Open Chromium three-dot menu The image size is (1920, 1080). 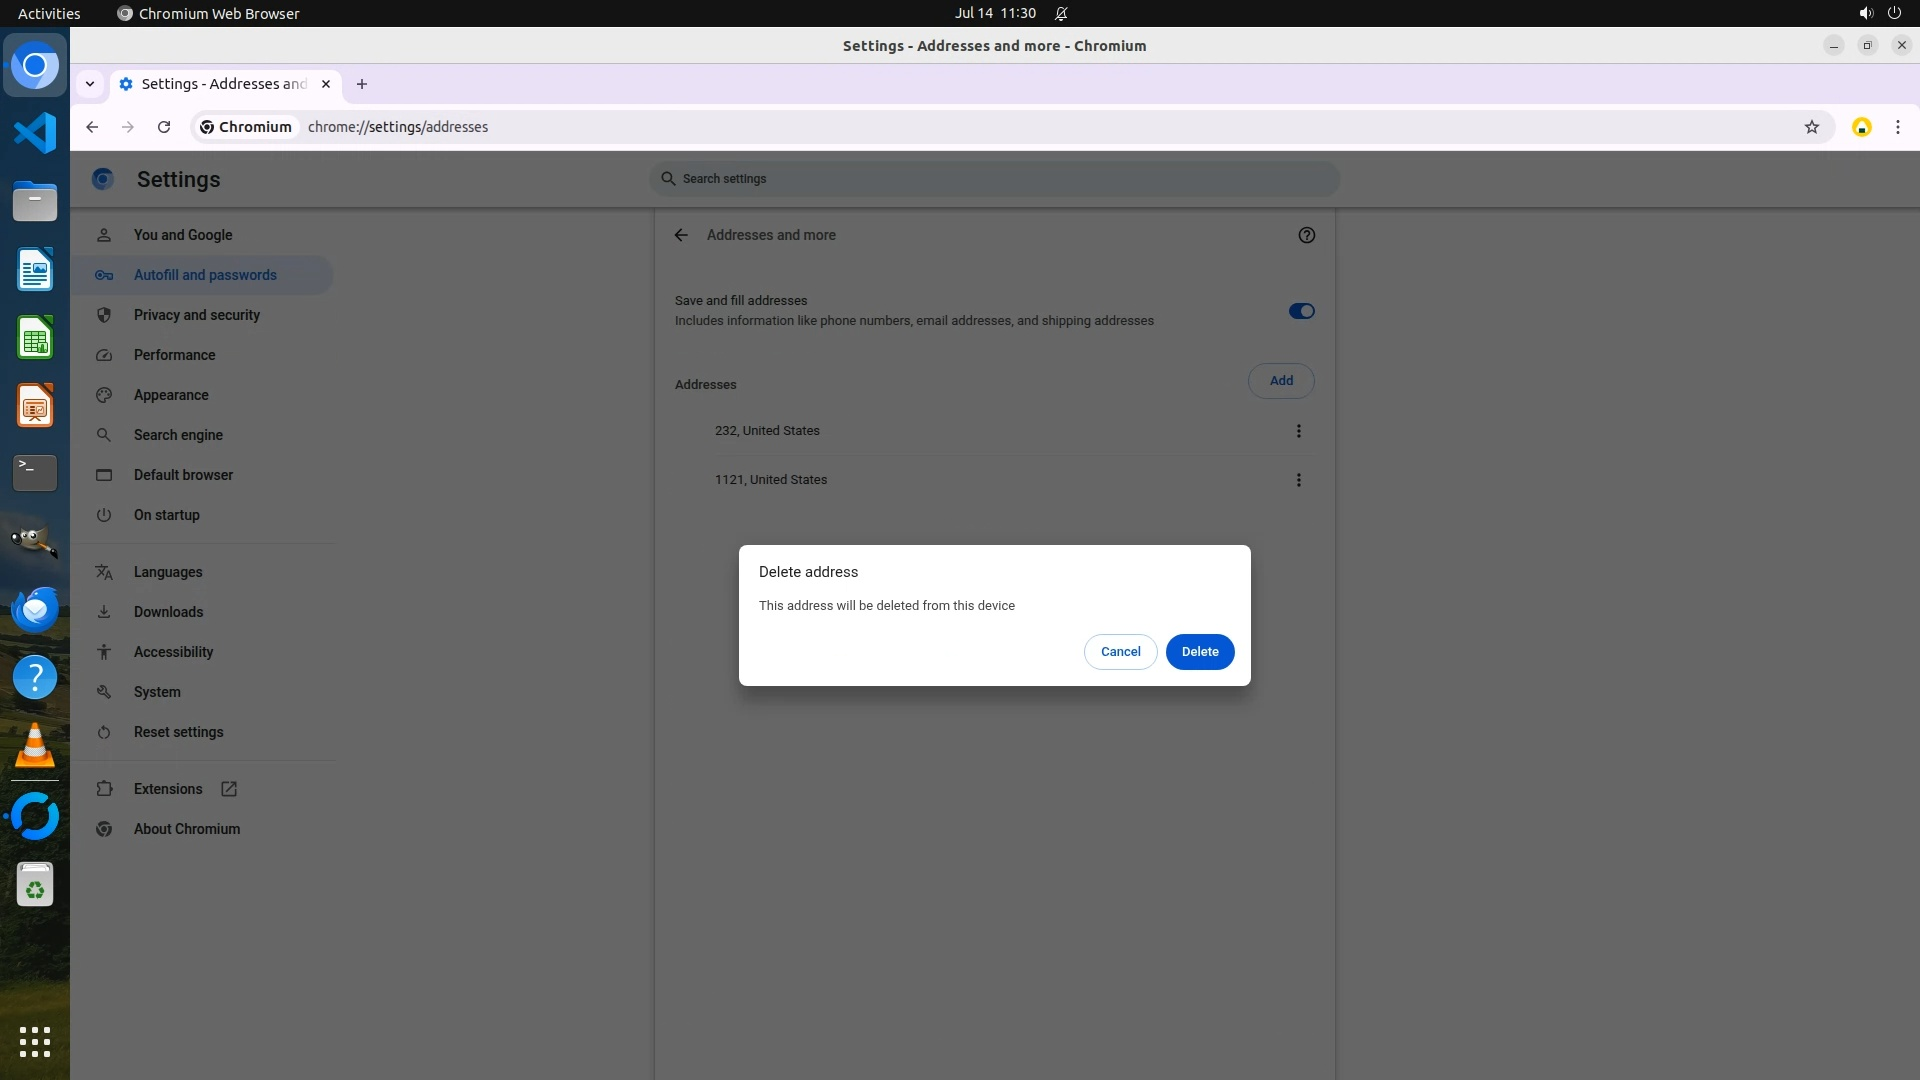click(x=1897, y=127)
